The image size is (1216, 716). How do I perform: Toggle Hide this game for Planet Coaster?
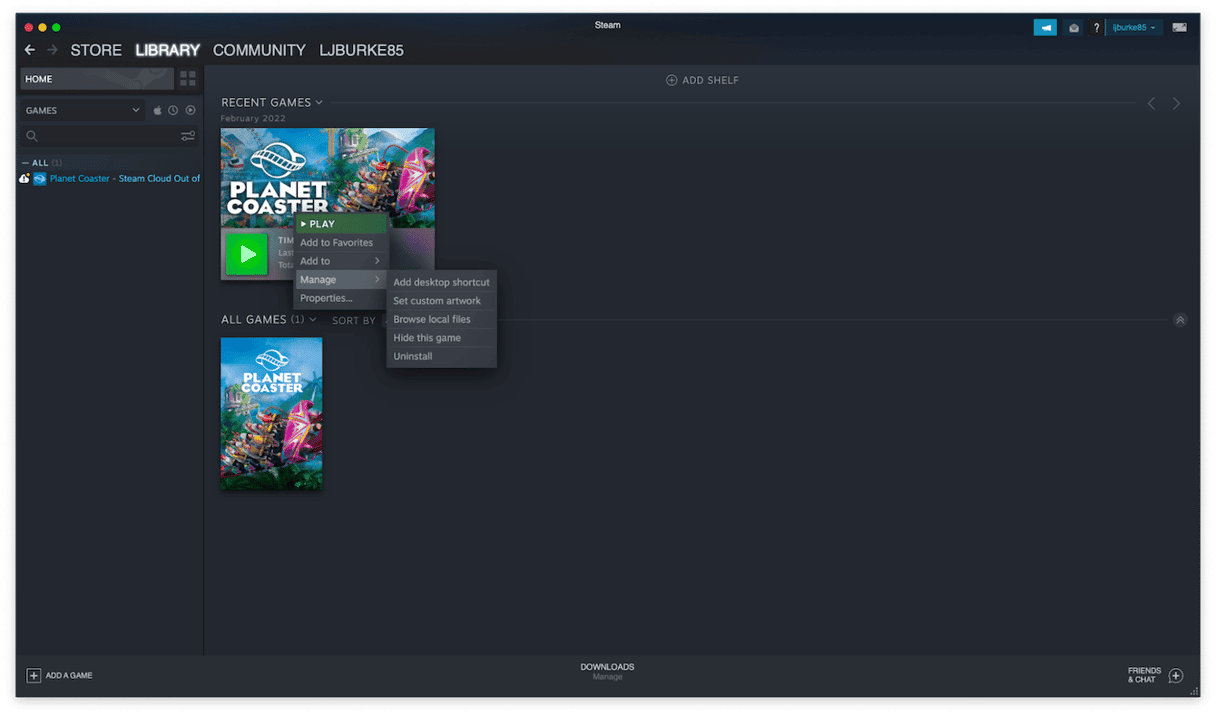point(425,337)
